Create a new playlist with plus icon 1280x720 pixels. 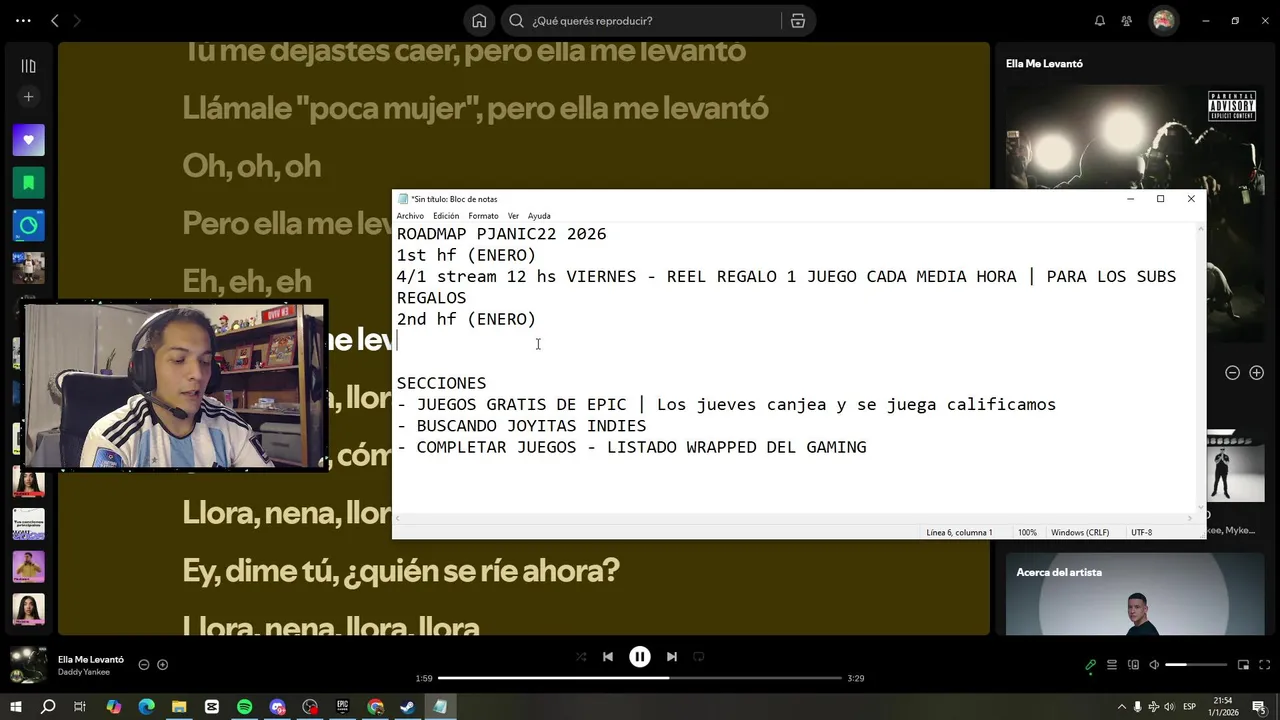pyautogui.click(x=28, y=97)
